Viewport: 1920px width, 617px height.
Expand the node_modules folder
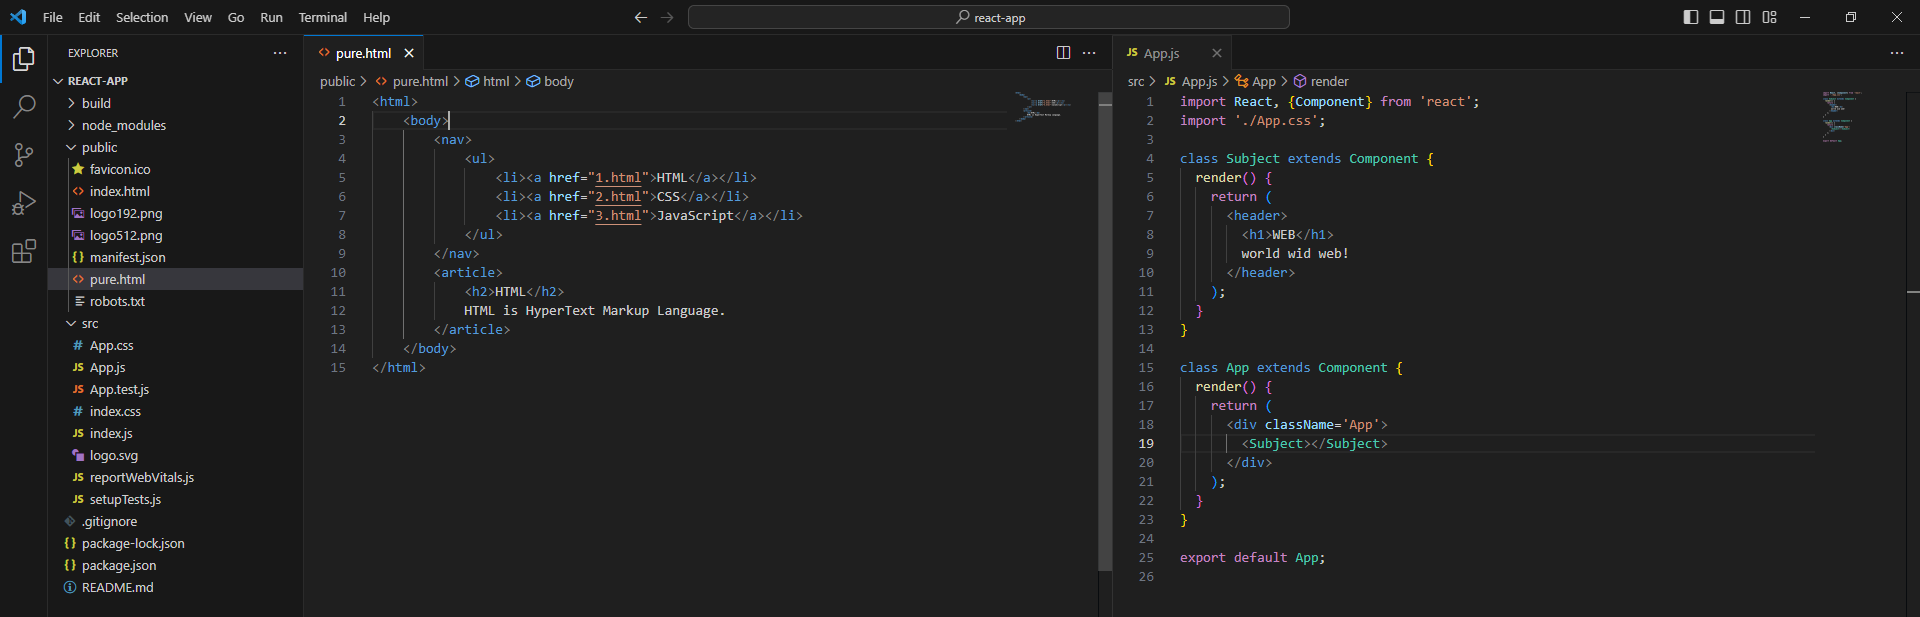coord(123,125)
